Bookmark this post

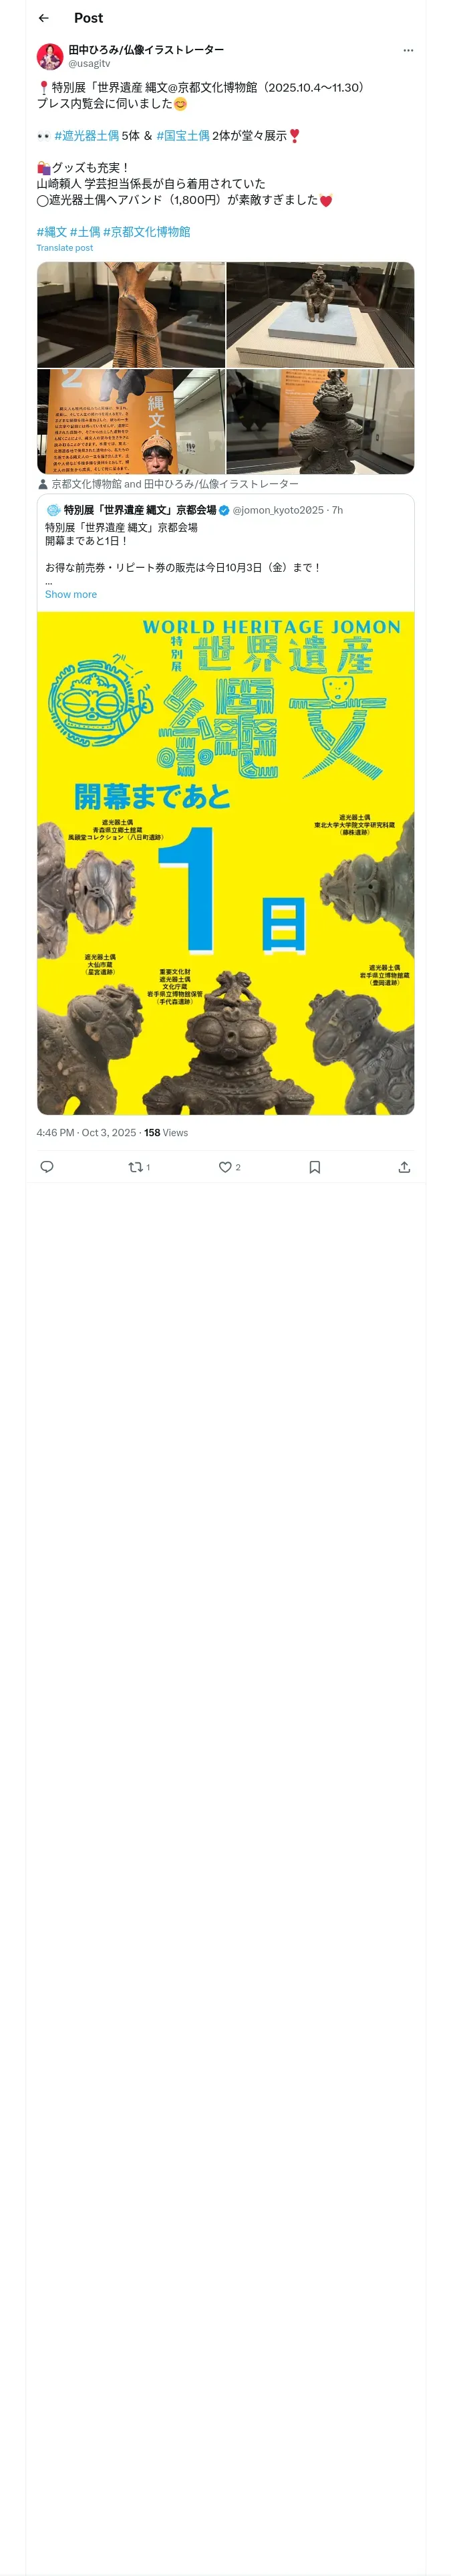pos(315,1167)
